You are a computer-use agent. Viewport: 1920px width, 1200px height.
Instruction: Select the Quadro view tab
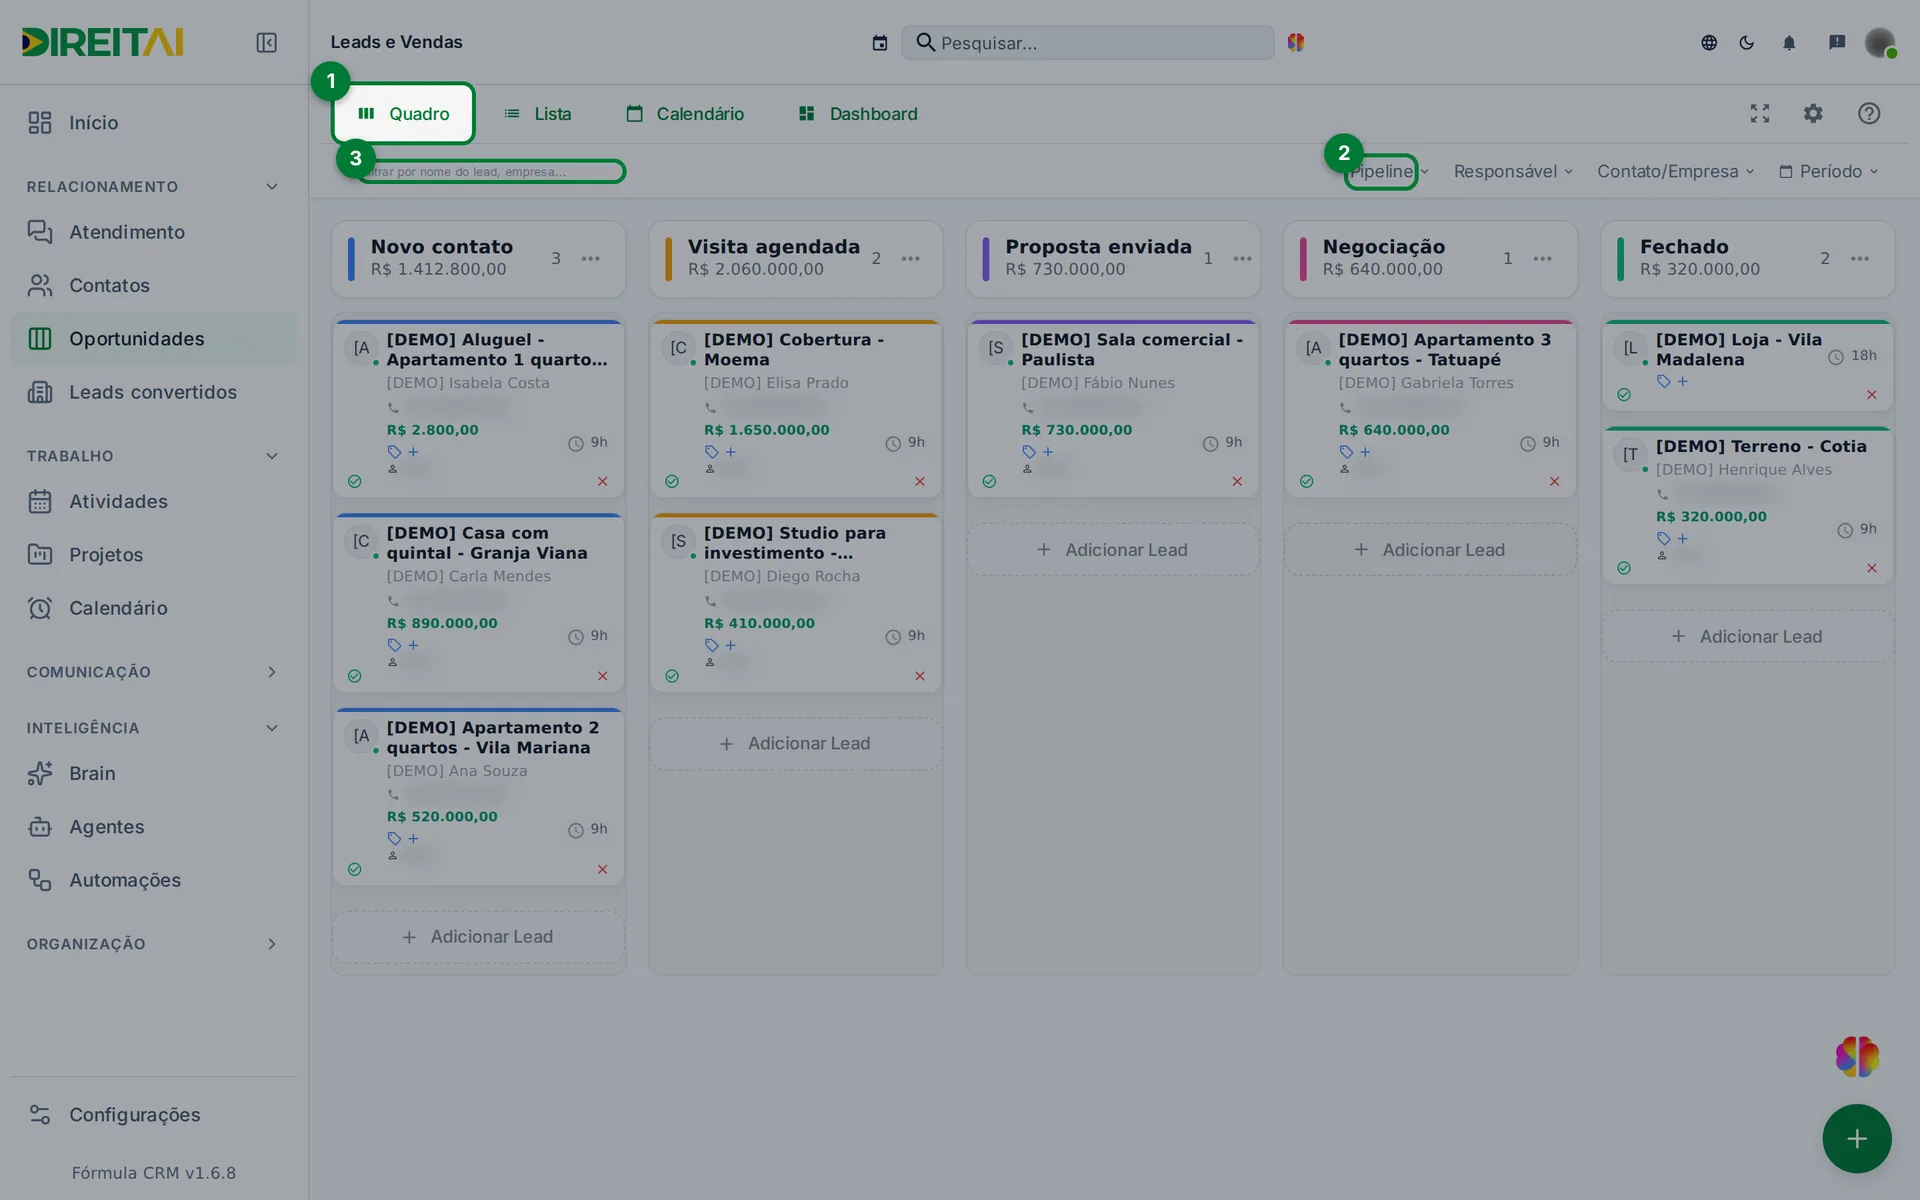(x=404, y=114)
